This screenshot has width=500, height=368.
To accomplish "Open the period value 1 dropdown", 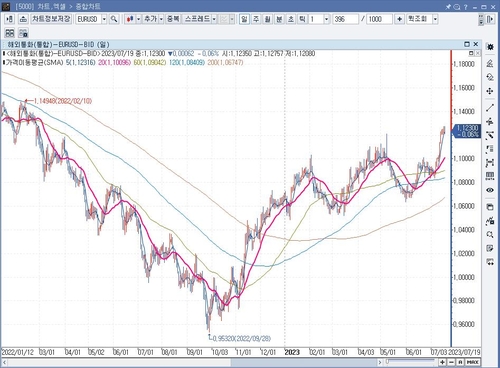I will coord(326,19).
